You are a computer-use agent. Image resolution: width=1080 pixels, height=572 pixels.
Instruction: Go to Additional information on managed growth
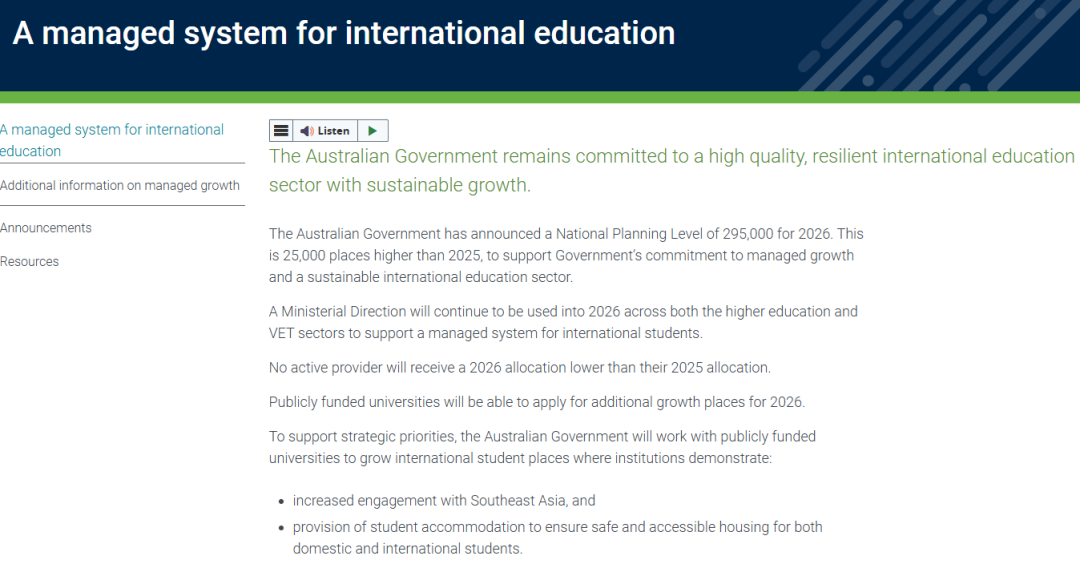pyautogui.click(x=120, y=185)
